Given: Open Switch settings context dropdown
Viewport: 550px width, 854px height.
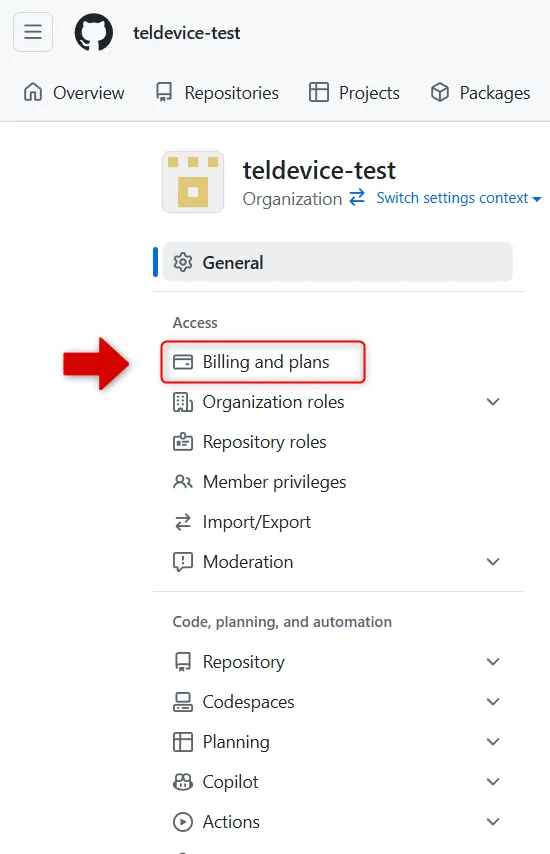Looking at the screenshot, I should tap(459, 198).
